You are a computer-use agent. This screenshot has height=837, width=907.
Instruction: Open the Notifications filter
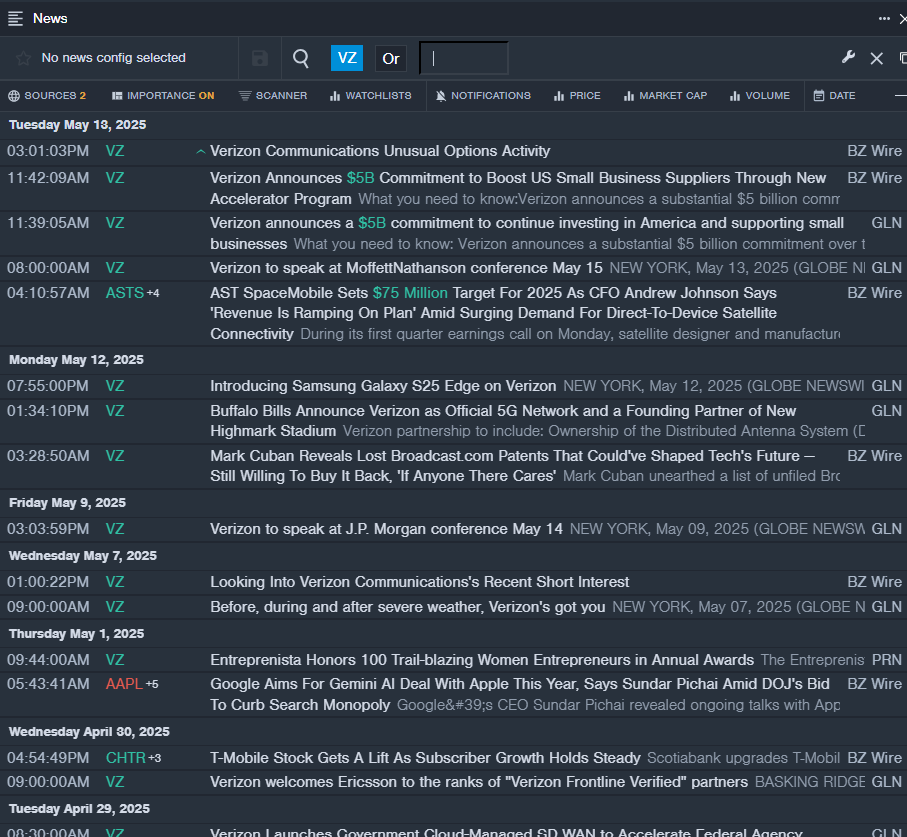point(483,95)
